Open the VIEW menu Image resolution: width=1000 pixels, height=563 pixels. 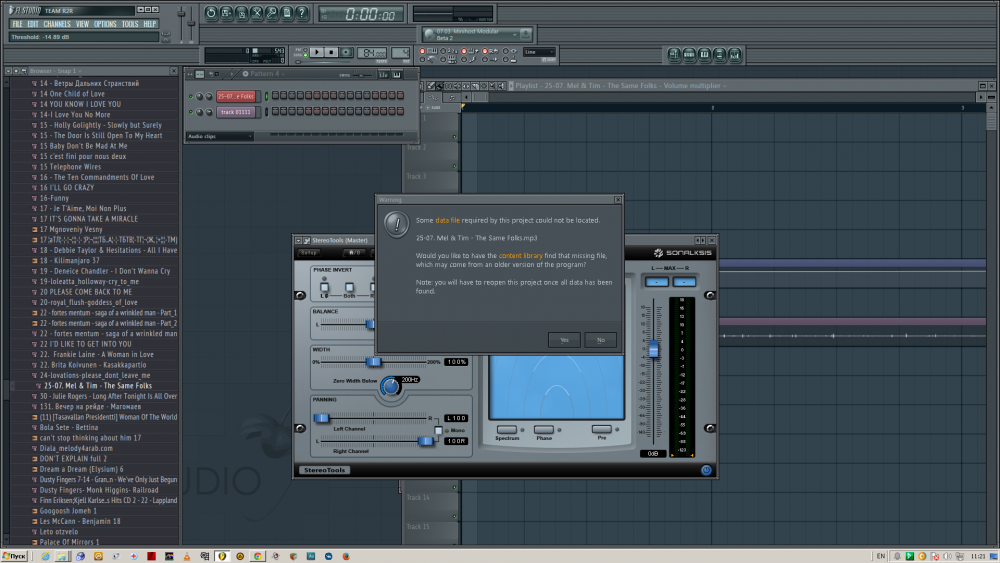[x=82, y=24]
